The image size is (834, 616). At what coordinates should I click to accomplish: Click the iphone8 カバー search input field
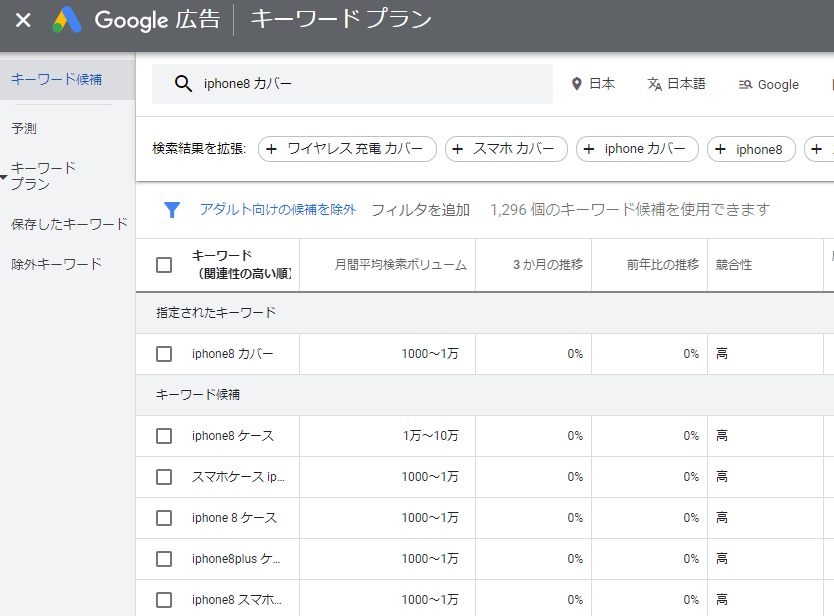click(352, 84)
